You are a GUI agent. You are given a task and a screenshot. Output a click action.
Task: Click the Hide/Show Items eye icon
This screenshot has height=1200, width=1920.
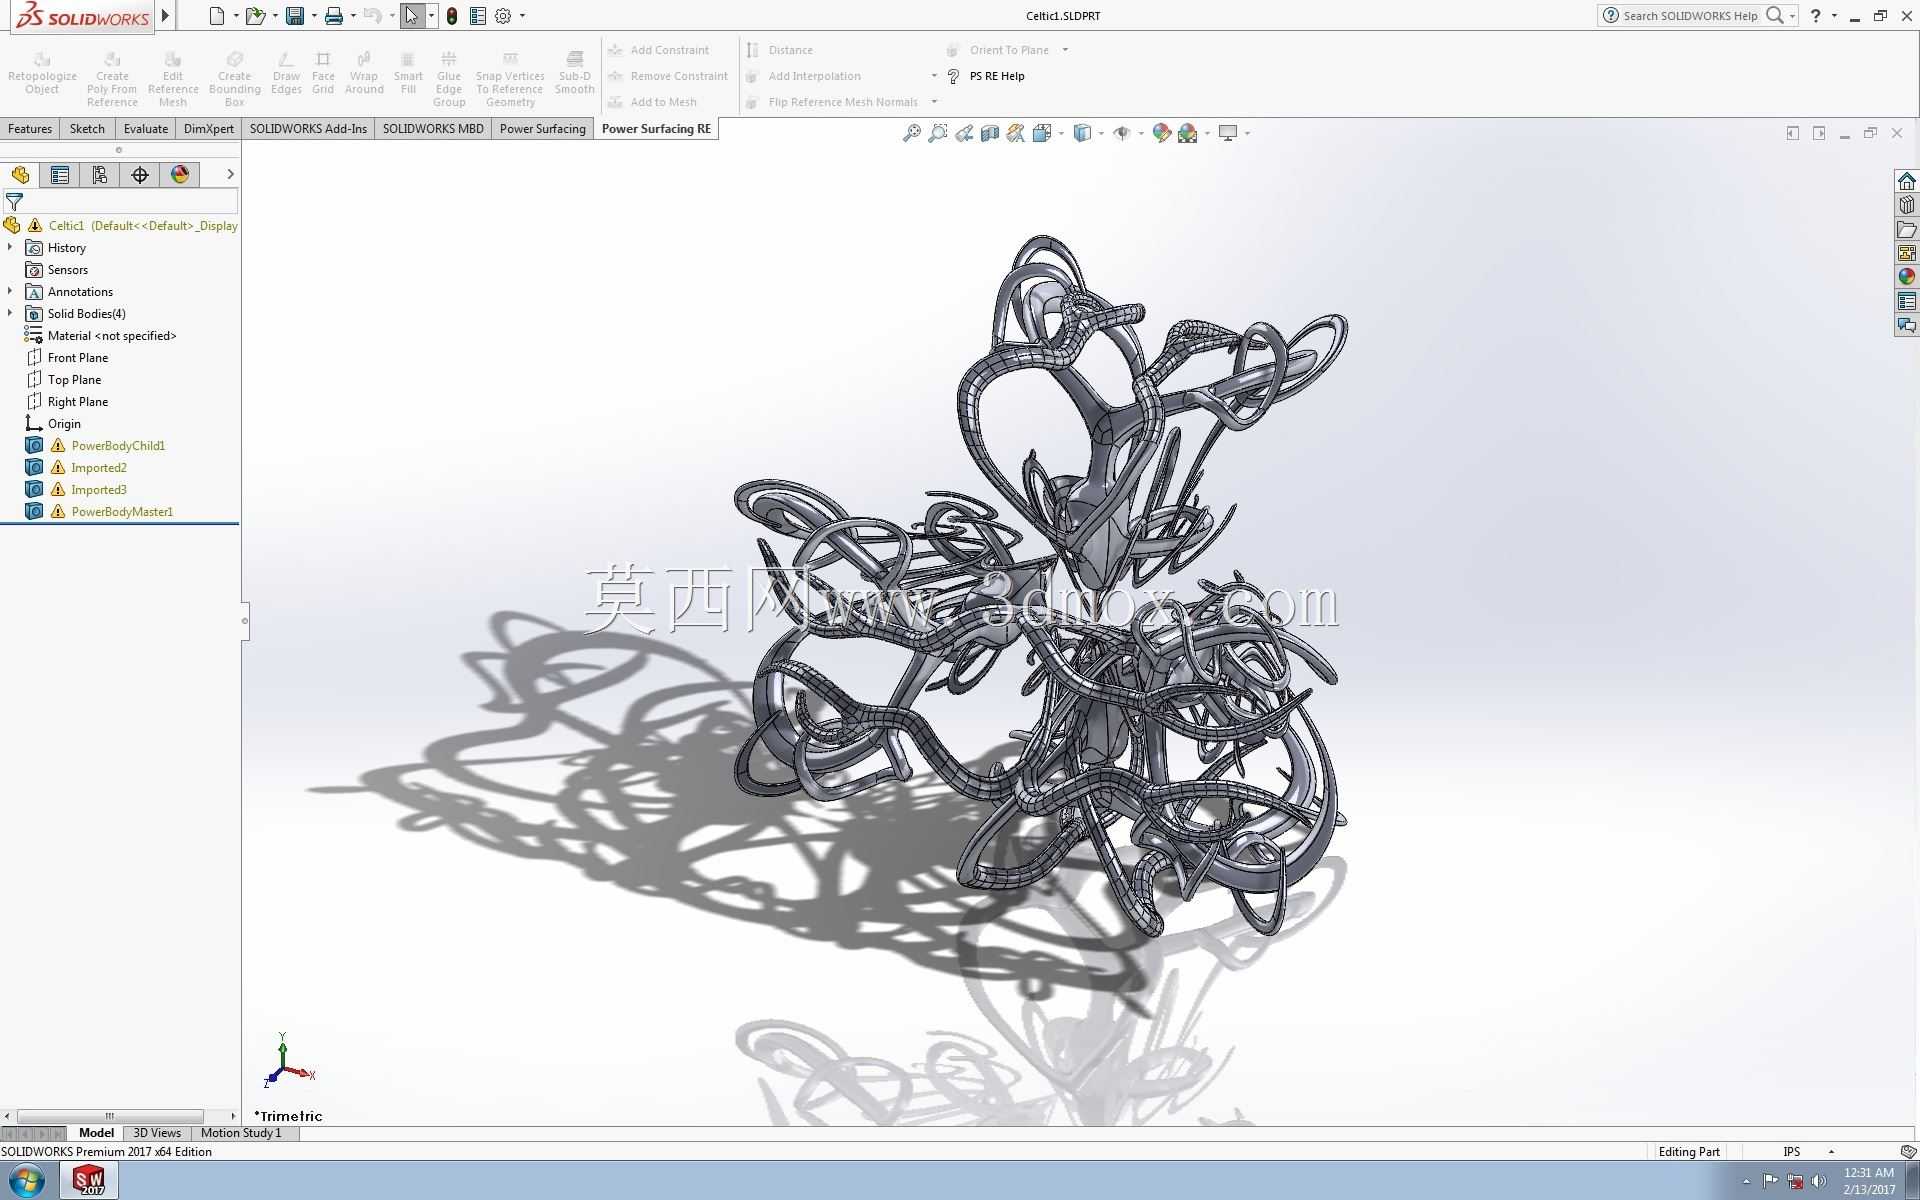pos(1122,133)
